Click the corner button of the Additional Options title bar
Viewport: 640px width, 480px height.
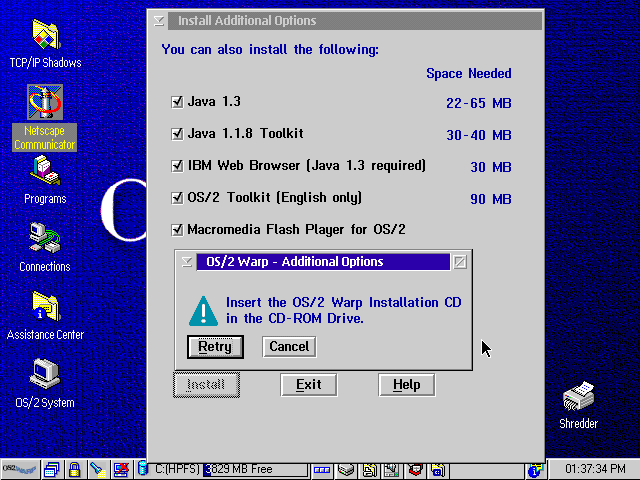(x=460, y=262)
